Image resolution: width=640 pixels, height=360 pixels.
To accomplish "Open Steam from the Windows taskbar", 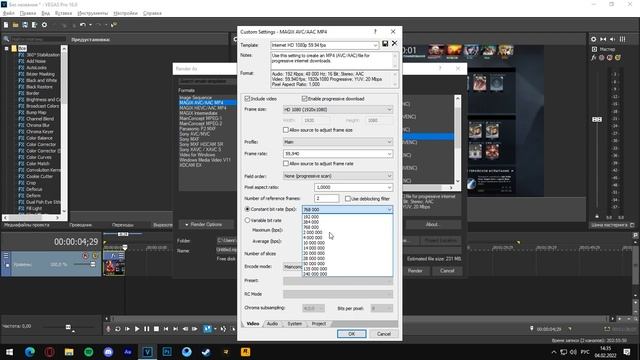I will click(x=206, y=352).
